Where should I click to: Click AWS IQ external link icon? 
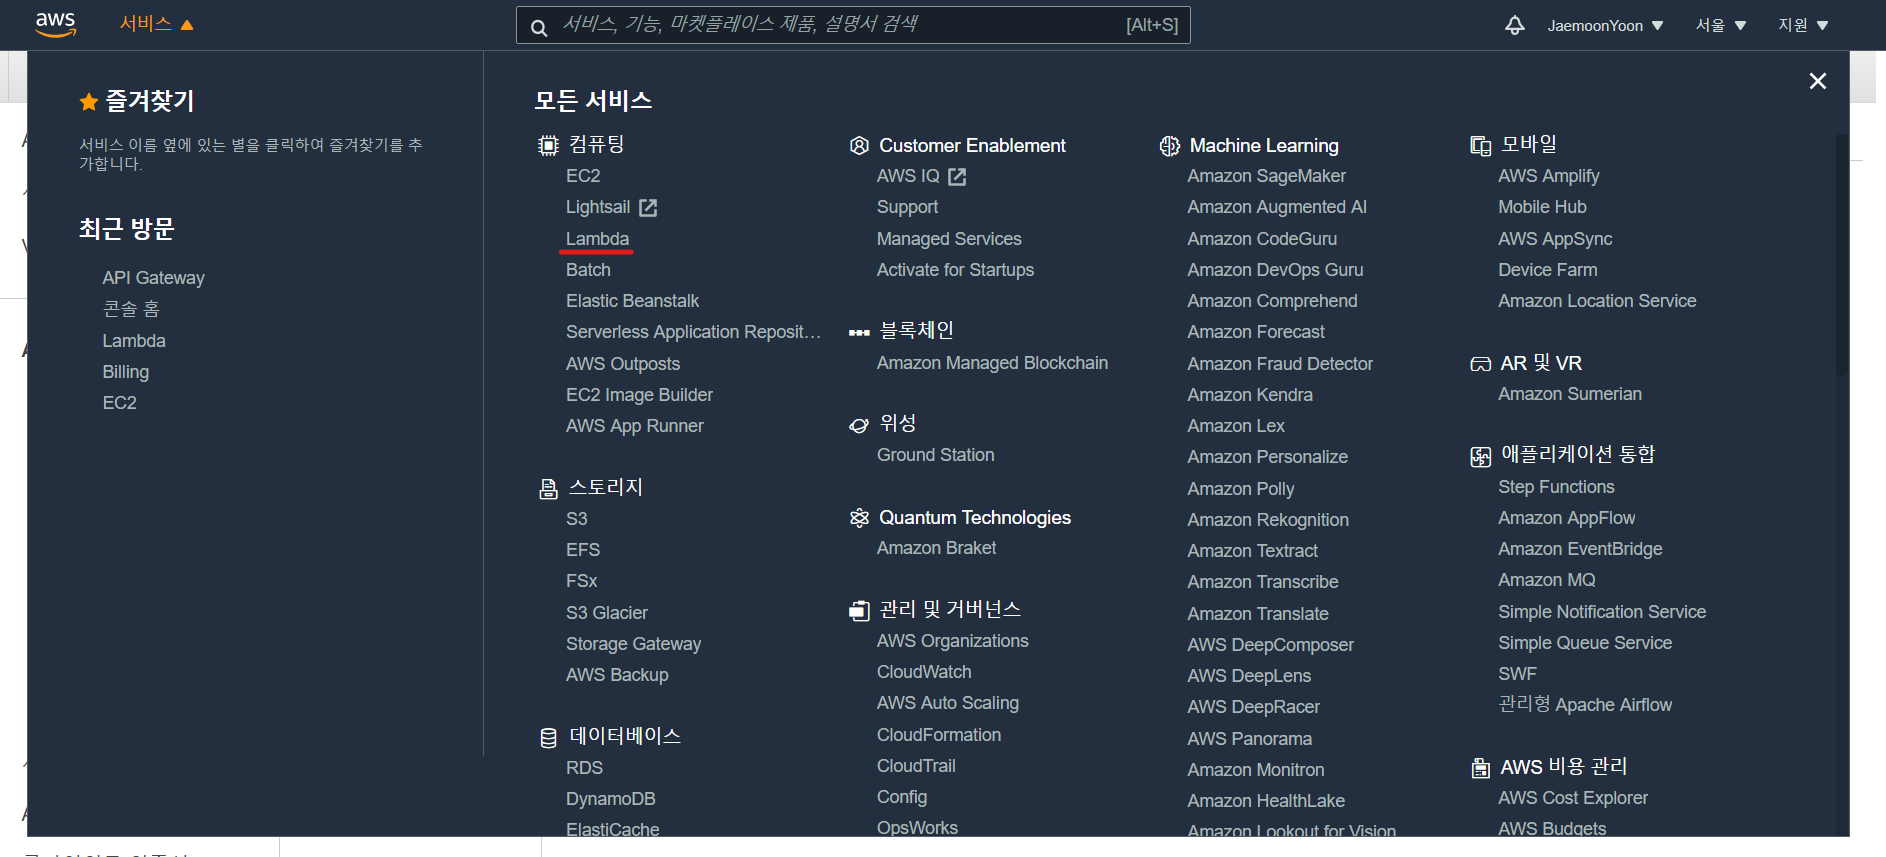pos(957,177)
